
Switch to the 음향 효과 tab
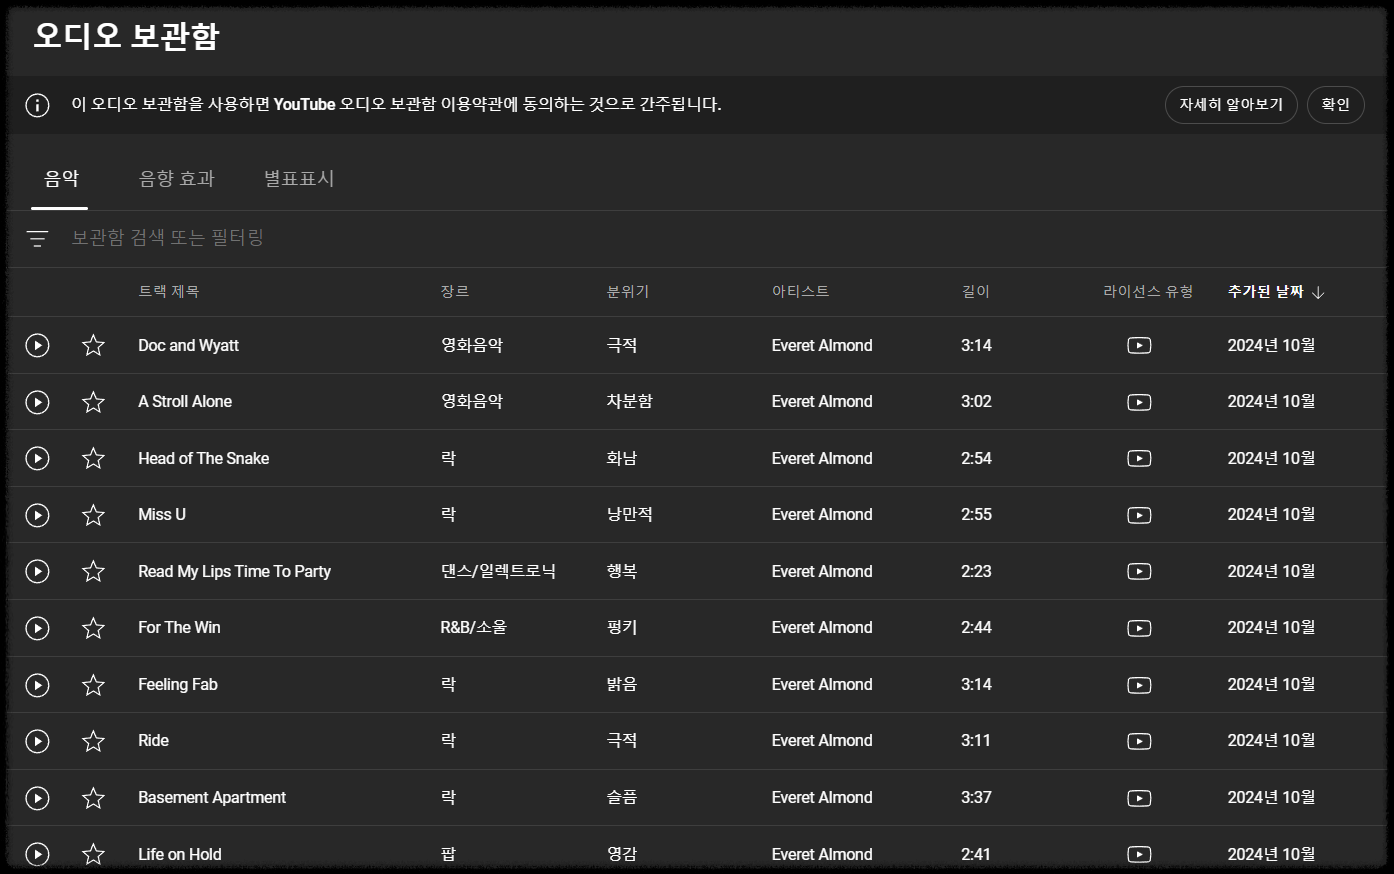(x=176, y=179)
